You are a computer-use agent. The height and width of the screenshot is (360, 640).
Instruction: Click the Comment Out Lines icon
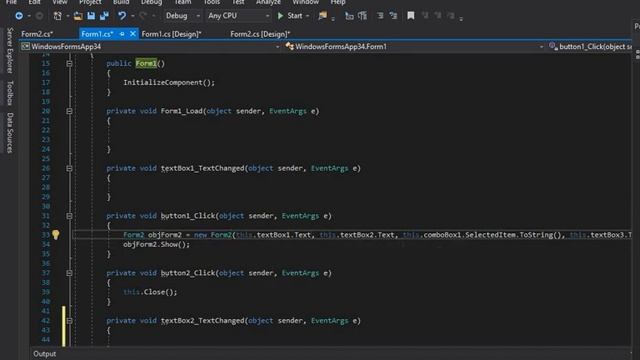pos(380,16)
